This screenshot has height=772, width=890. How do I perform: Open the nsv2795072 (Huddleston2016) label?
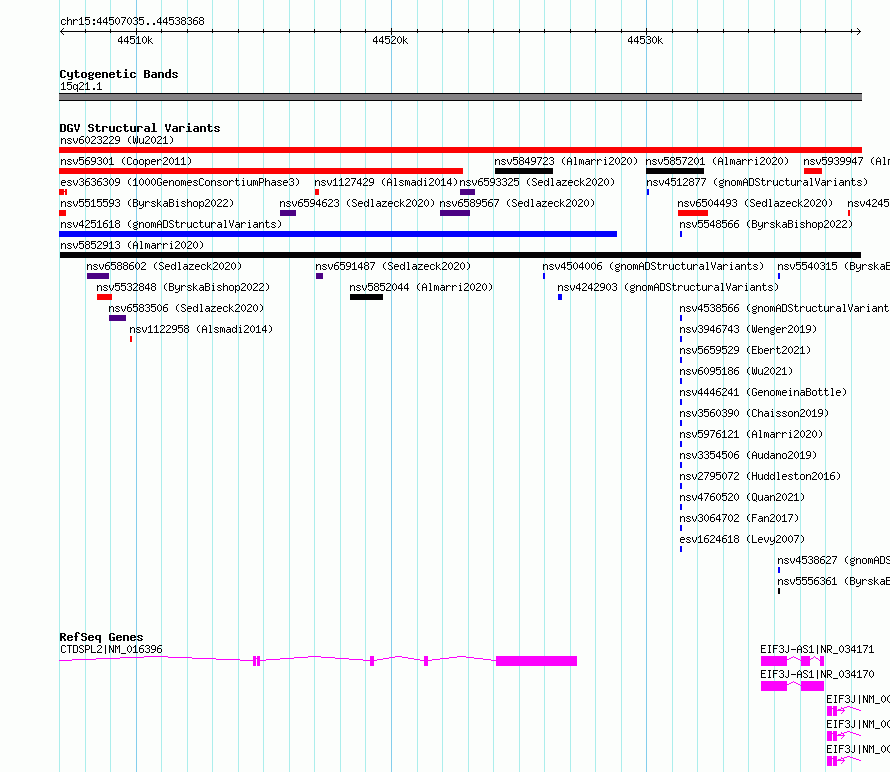tap(760, 476)
